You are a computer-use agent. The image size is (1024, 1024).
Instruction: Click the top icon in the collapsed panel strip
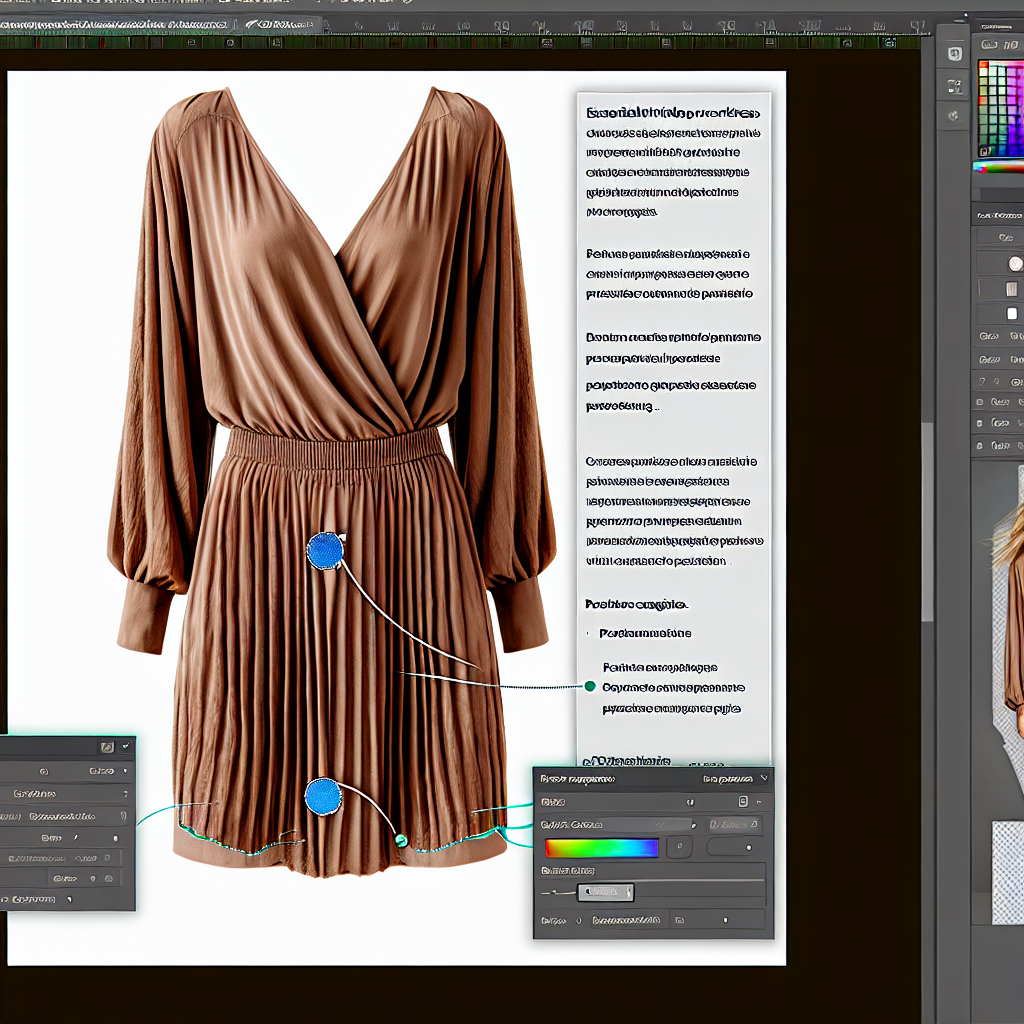954,53
